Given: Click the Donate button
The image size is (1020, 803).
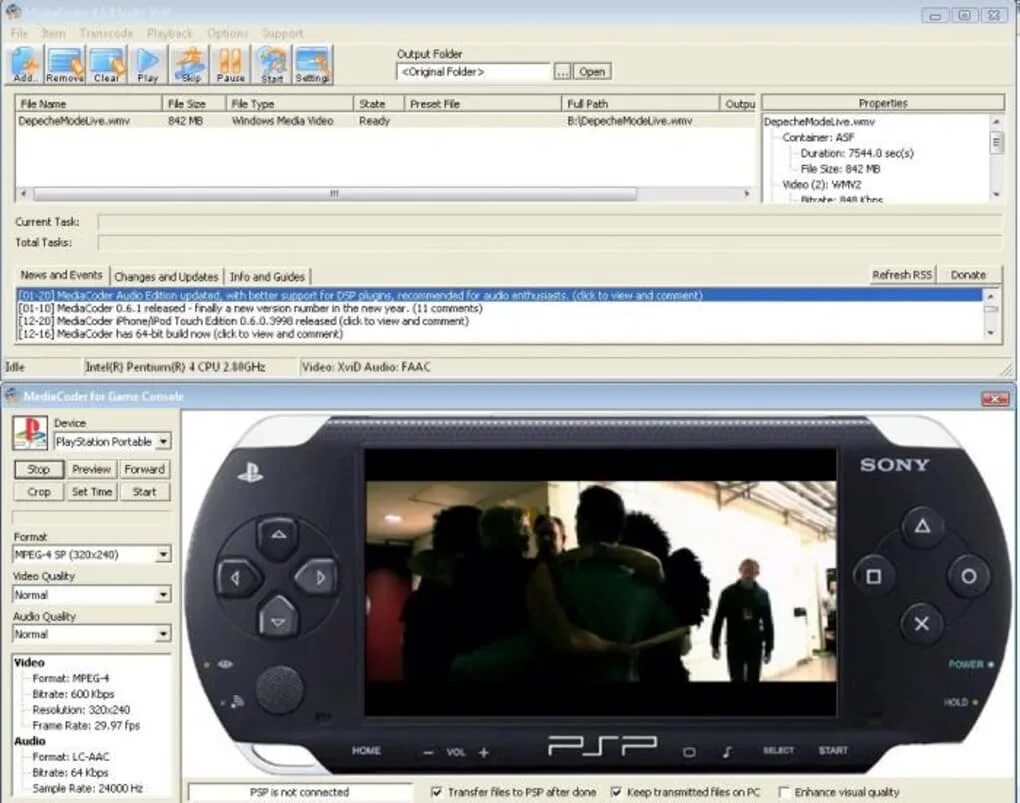Looking at the screenshot, I should tap(968, 275).
